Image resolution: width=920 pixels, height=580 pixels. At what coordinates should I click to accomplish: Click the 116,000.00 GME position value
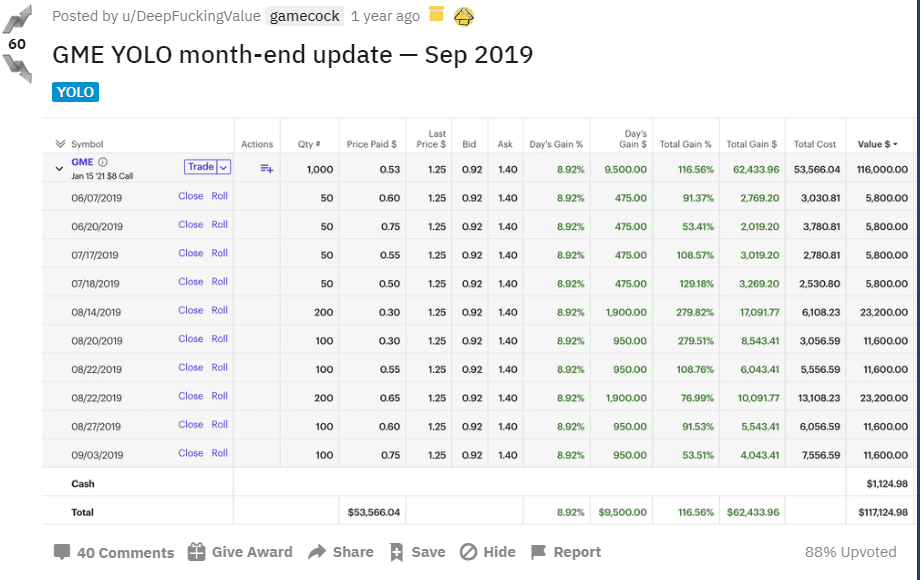[x=882, y=169]
